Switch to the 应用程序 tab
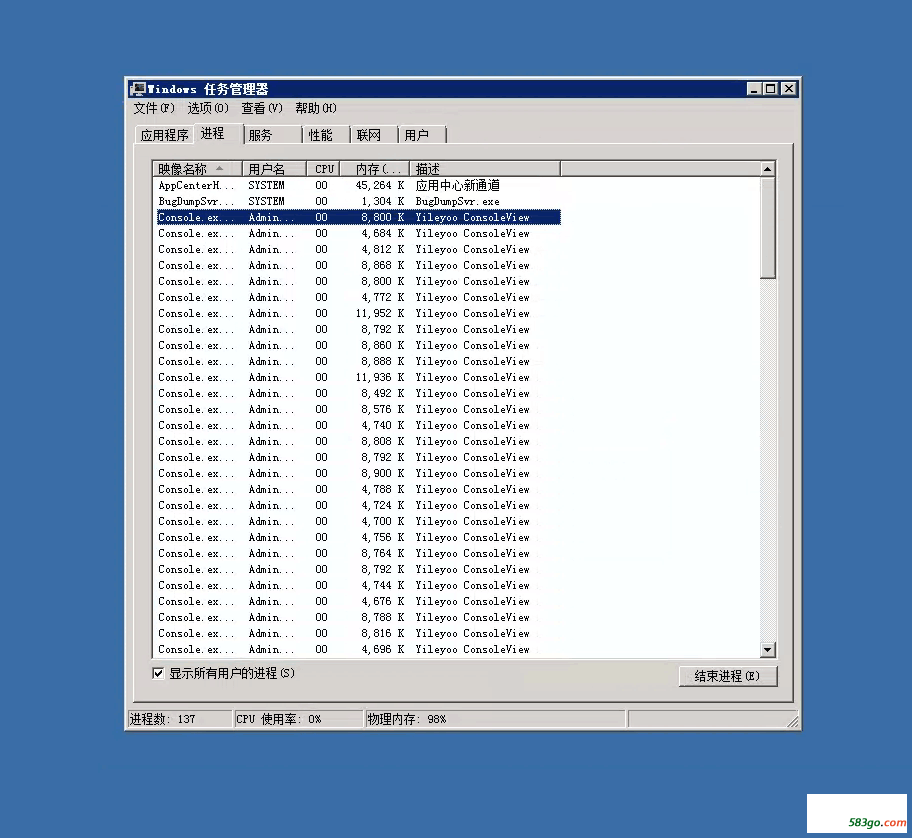 click(165, 135)
